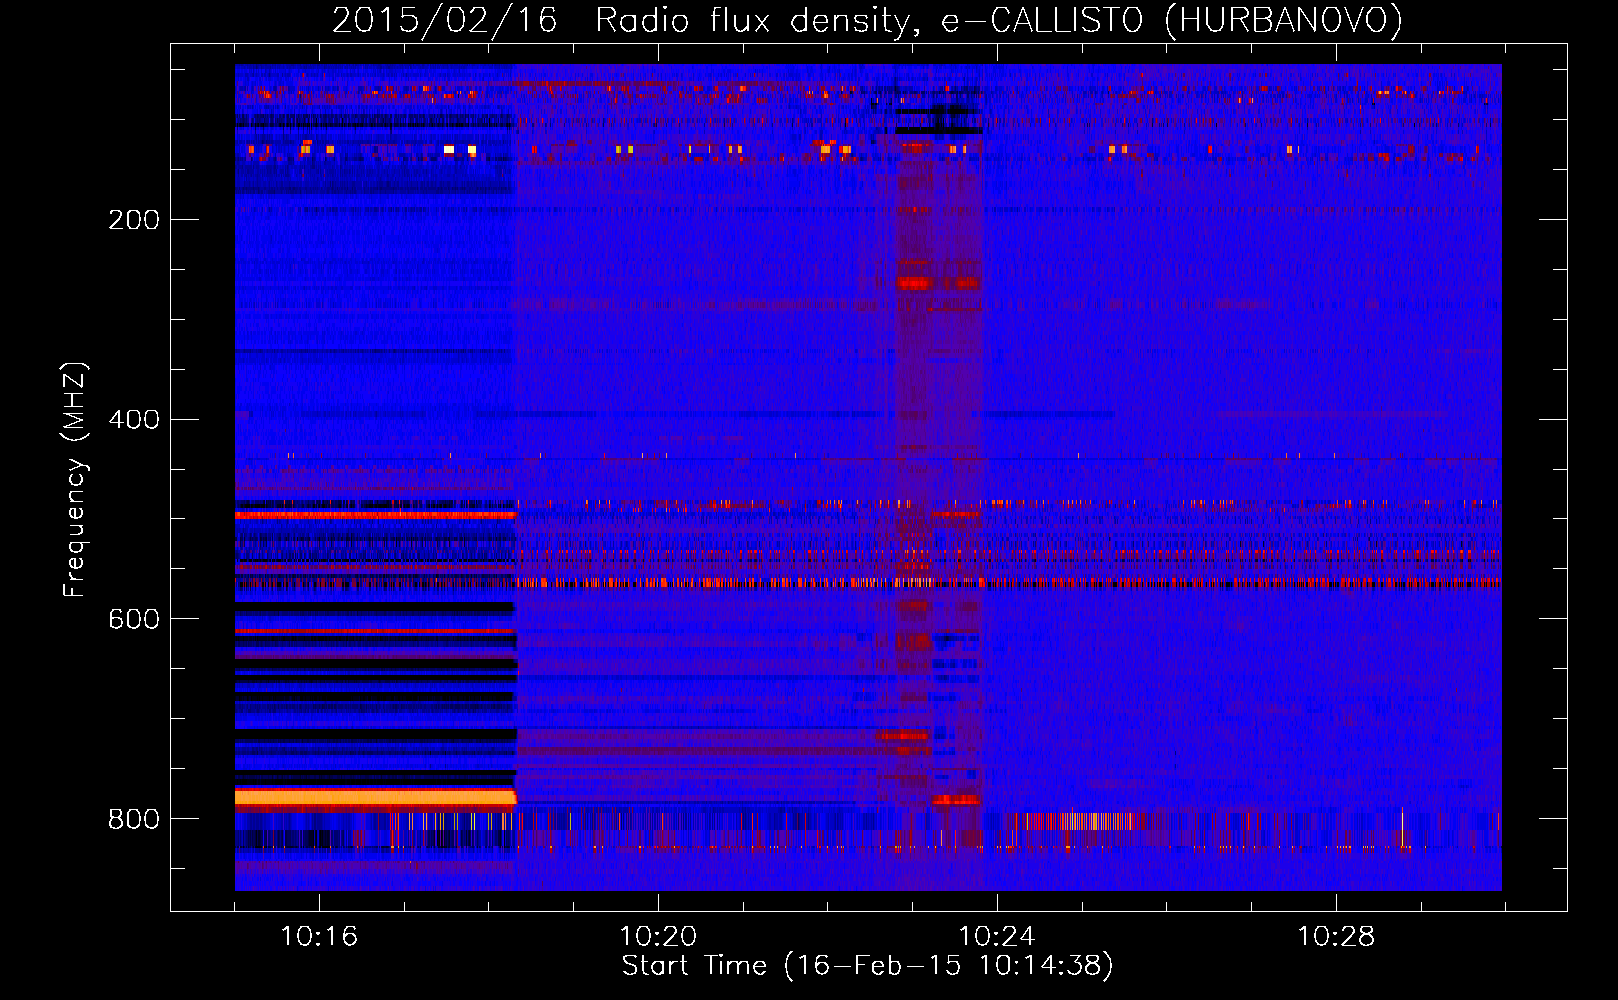Screen dimensions: 1618x1000
Task: Click the 10:16 time tick label
Action: point(319,937)
